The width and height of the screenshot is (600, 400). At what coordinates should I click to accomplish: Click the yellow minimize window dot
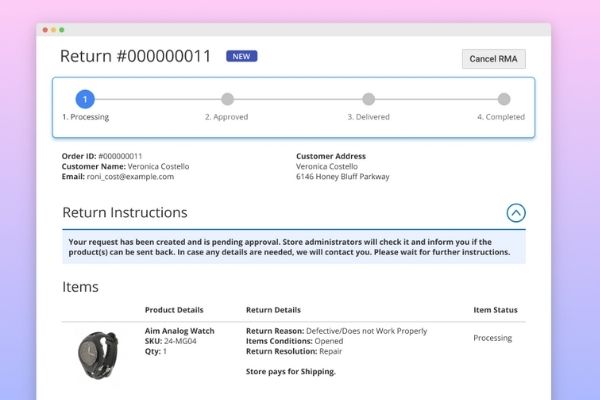pyautogui.click(x=54, y=30)
